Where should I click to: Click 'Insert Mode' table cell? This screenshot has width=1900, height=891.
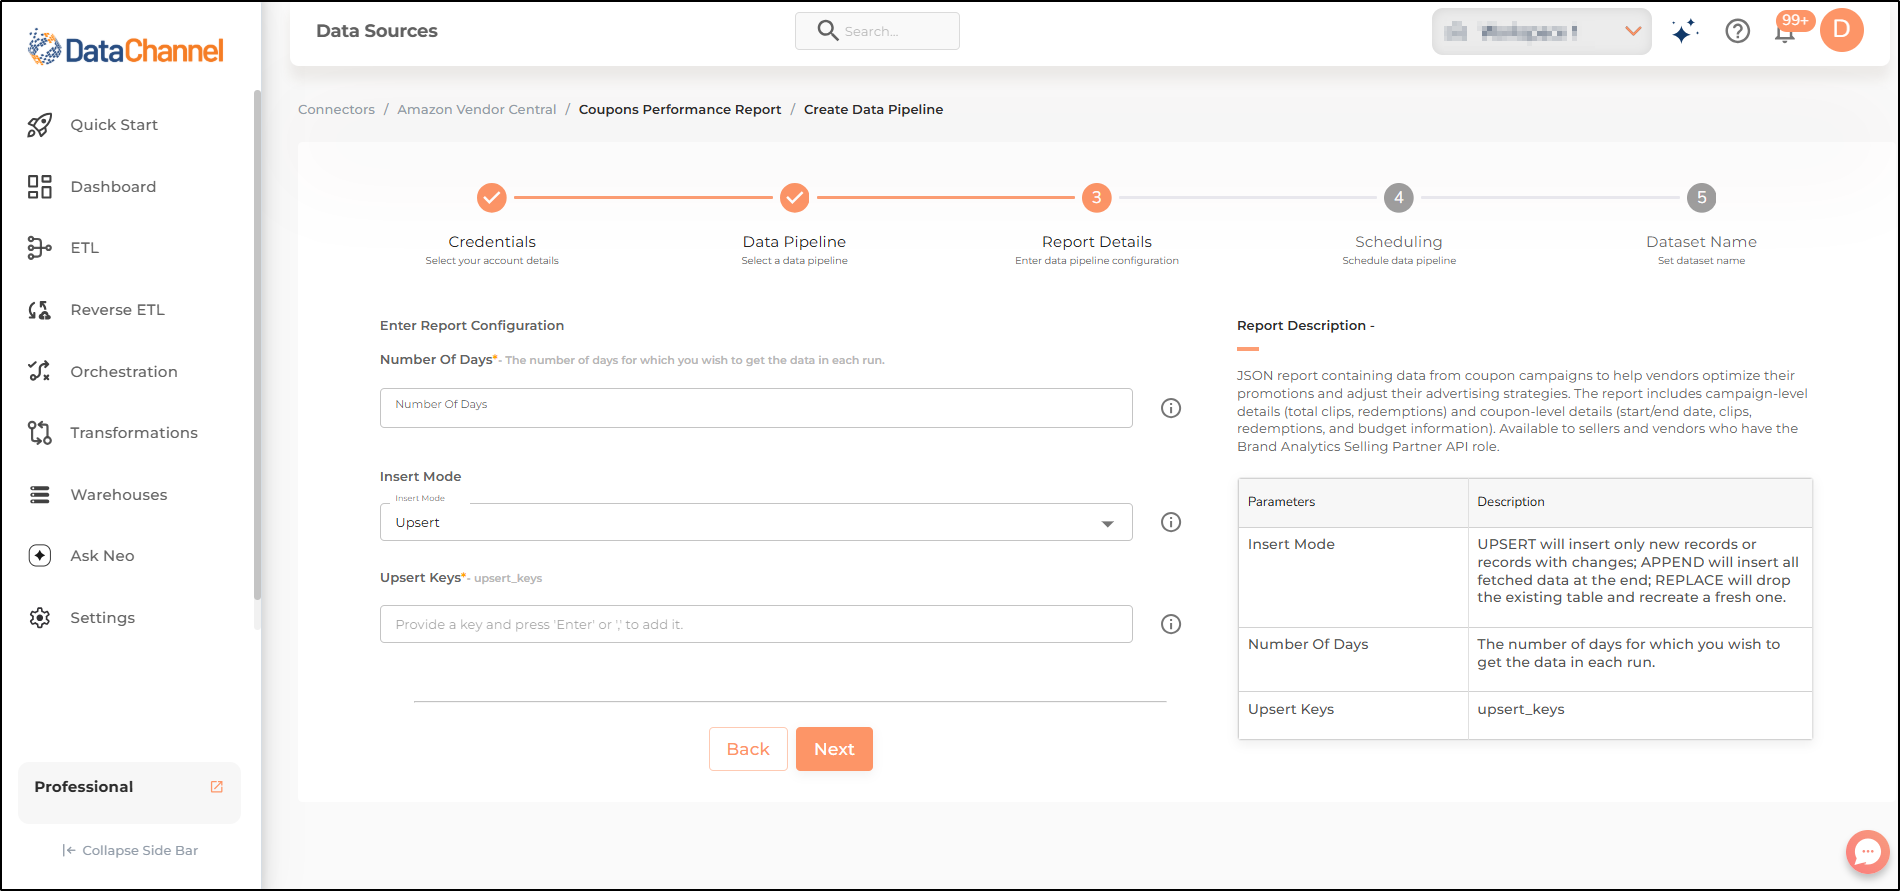click(x=1353, y=577)
